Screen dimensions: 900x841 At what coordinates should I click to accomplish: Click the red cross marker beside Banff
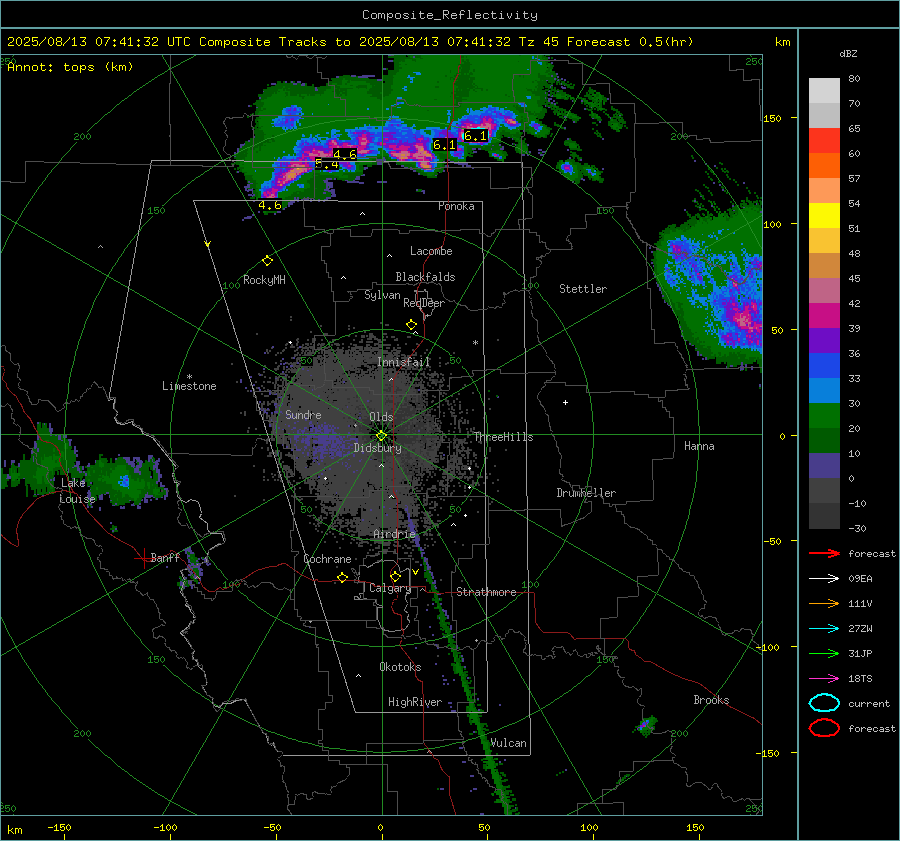tap(142, 558)
